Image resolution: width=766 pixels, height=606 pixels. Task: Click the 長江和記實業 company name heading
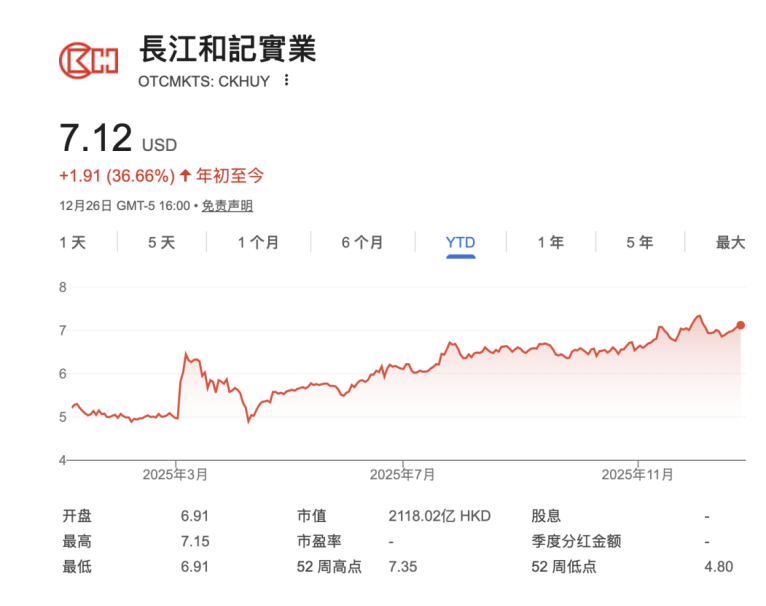coord(227,48)
